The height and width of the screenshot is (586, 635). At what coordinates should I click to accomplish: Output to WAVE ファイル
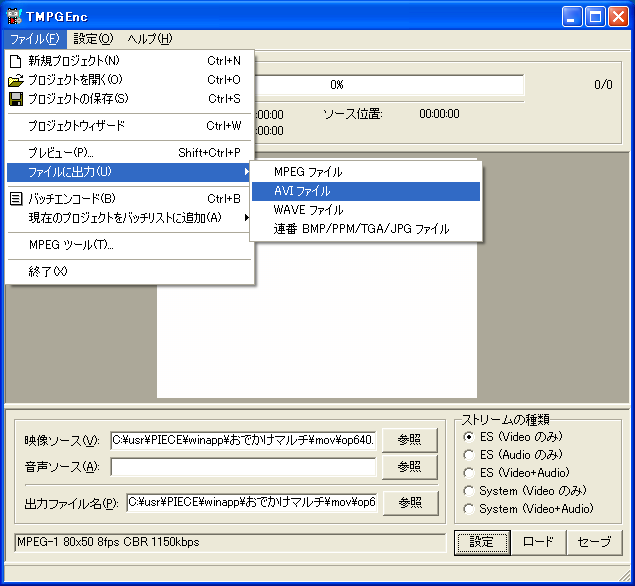[366, 210]
